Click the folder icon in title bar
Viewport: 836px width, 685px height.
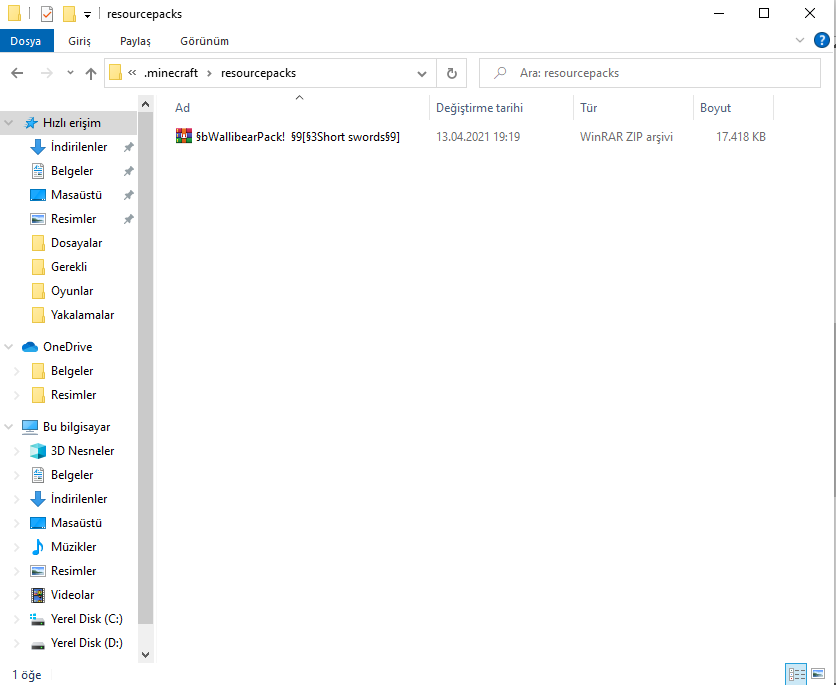pyautogui.click(x=14, y=14)
